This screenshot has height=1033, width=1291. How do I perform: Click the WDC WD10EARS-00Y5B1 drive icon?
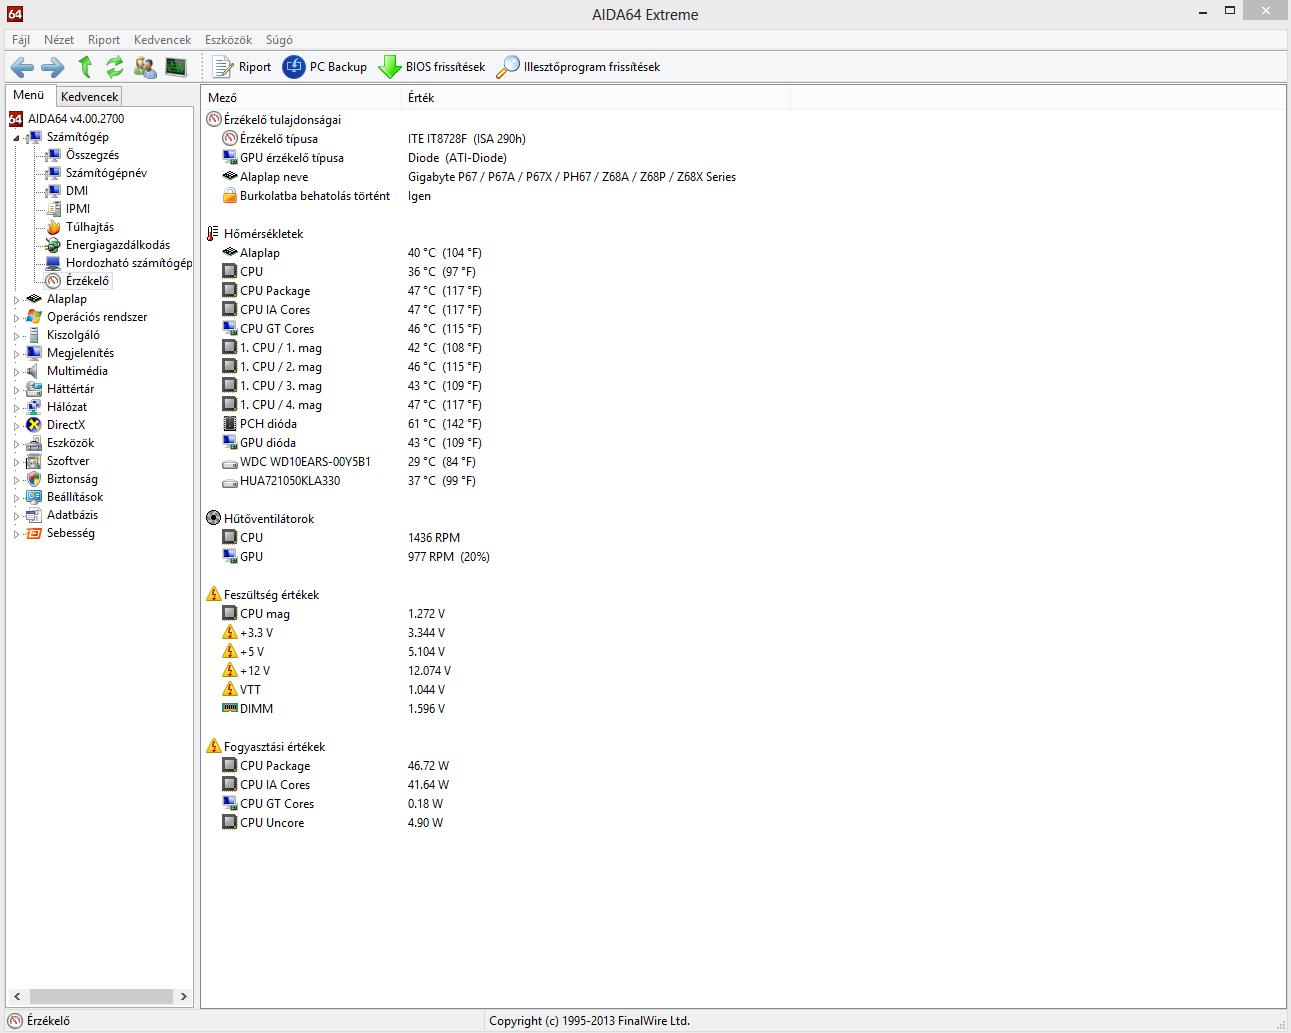(x=229, y=462)
